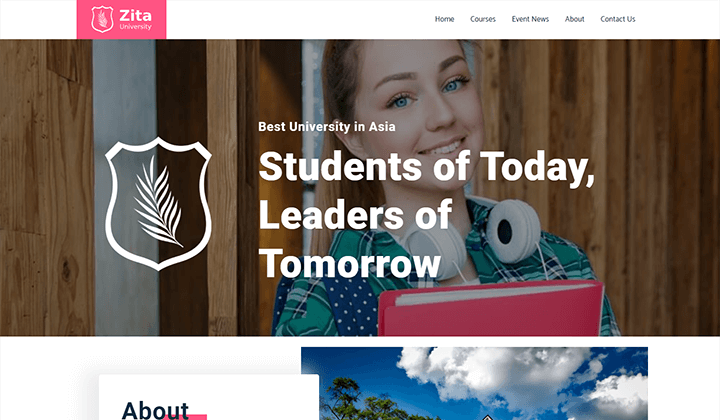Go to the Courses page

click(483, 19)
